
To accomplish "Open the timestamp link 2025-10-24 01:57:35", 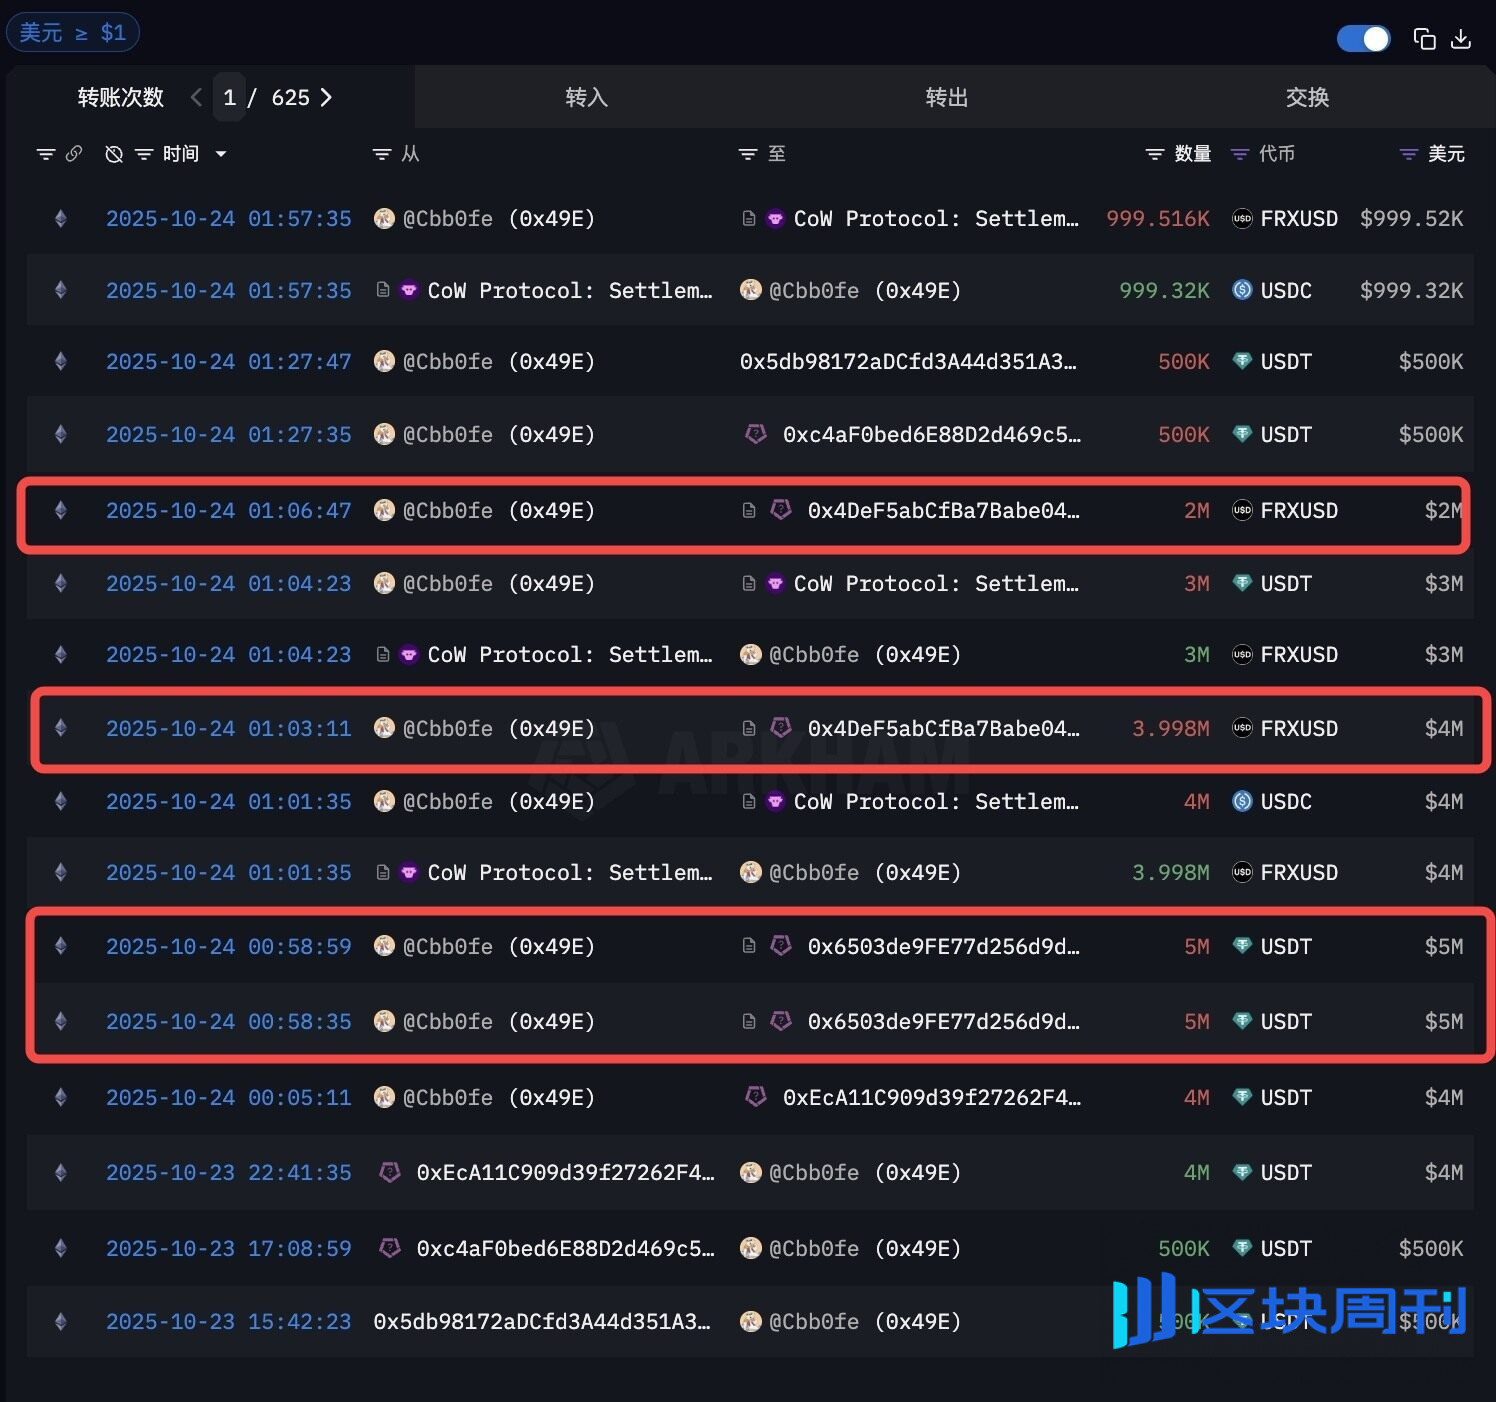I will tap(228, 218).
